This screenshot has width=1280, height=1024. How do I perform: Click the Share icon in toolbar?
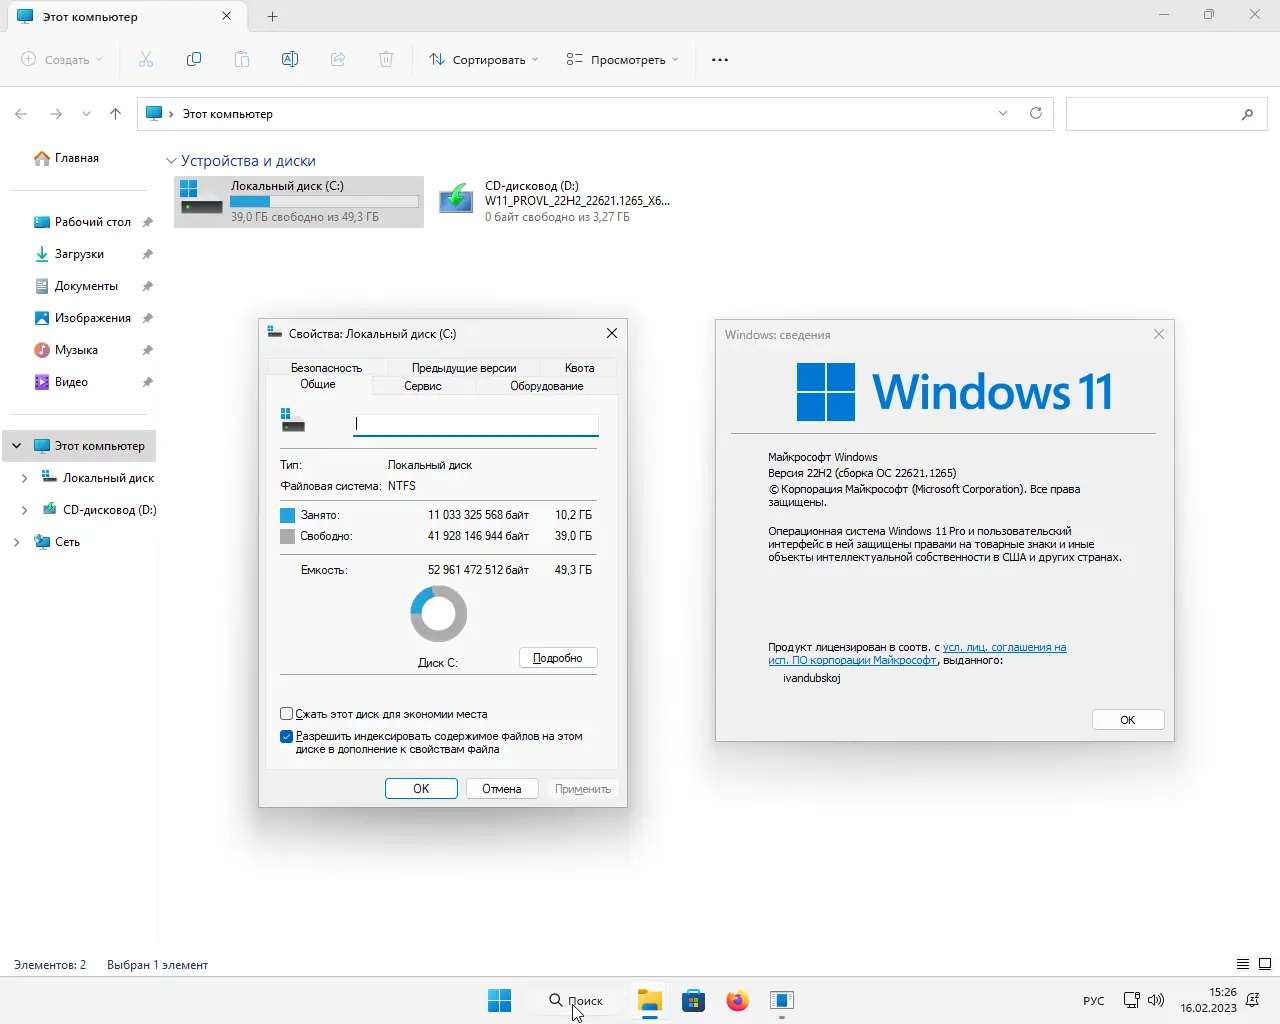[x=338, y=59]
